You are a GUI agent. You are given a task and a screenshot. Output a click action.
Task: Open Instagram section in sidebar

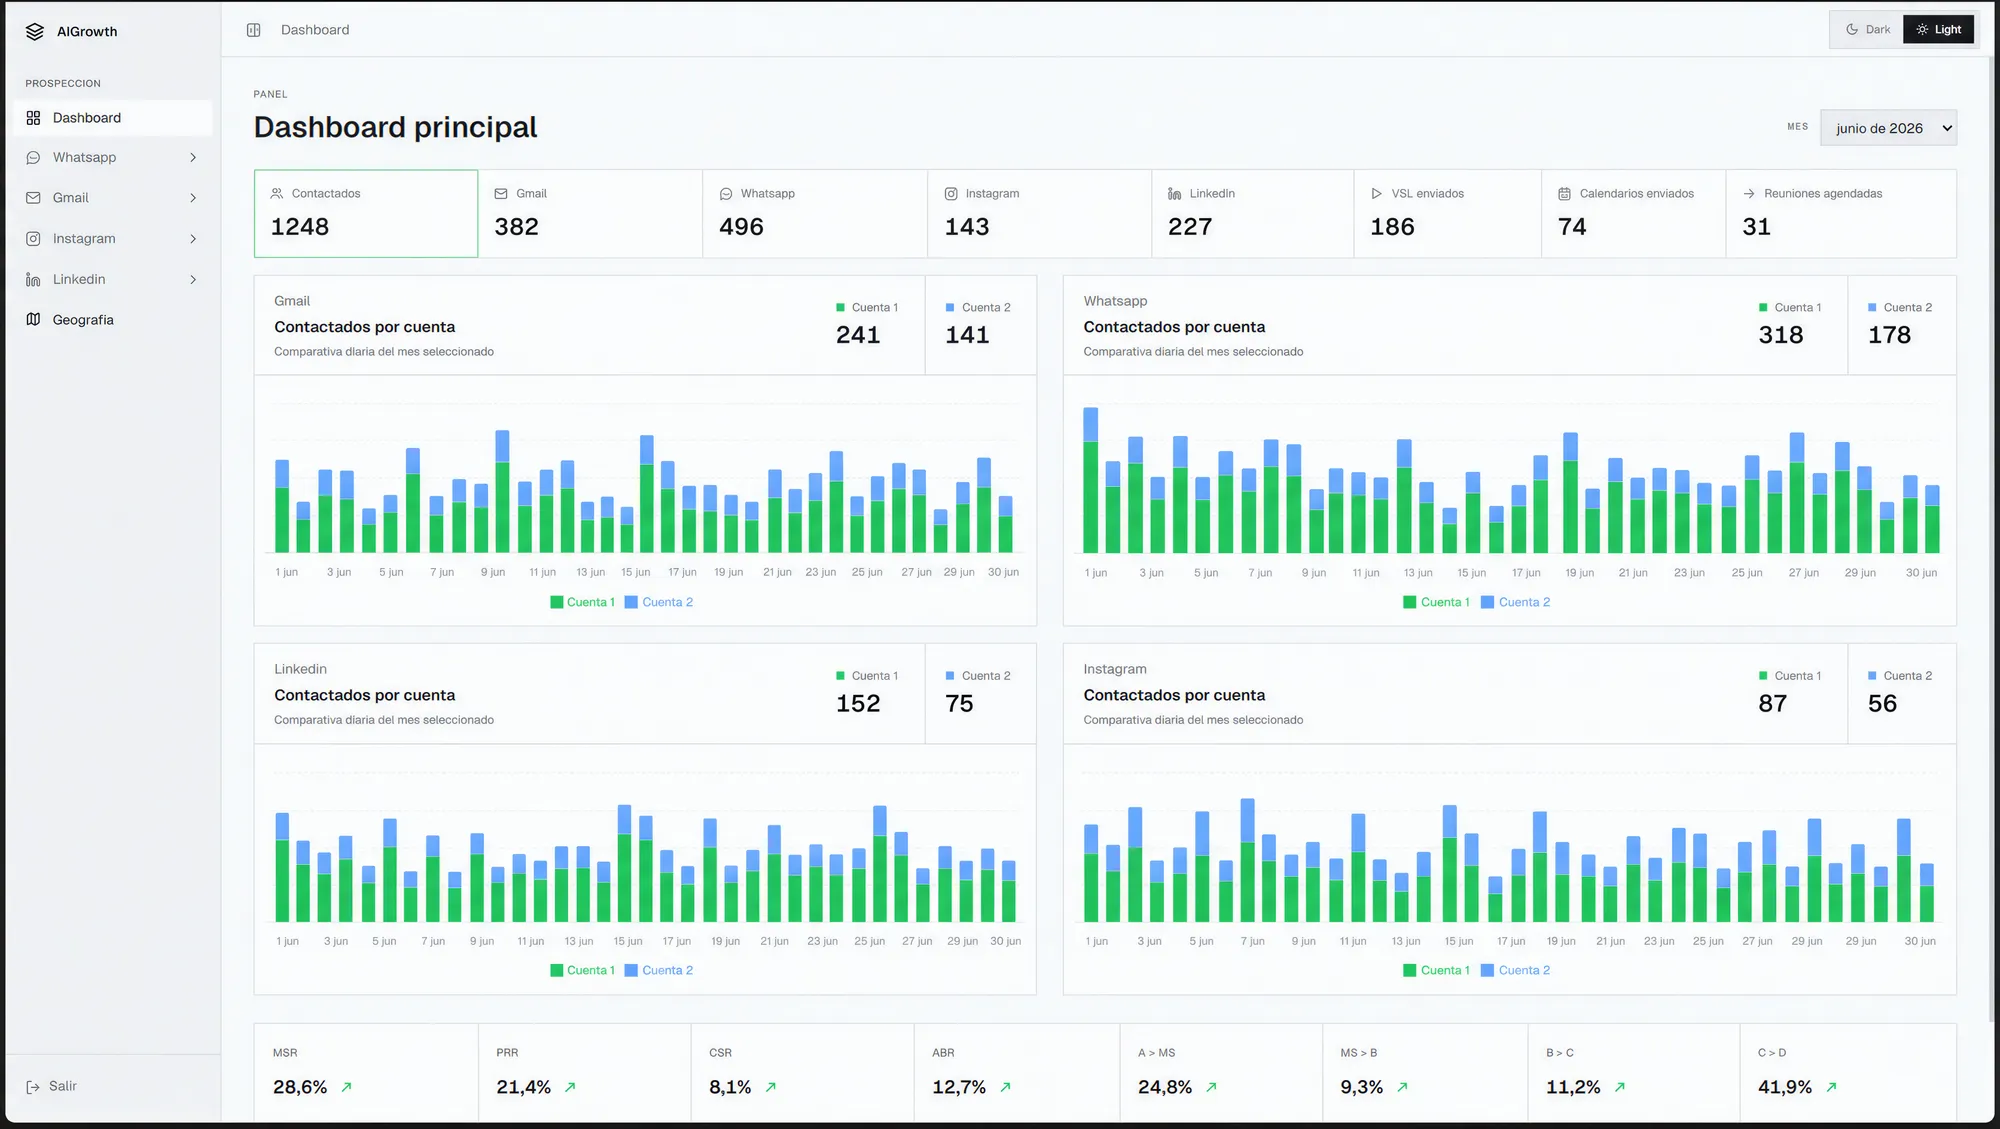point(113,239)
